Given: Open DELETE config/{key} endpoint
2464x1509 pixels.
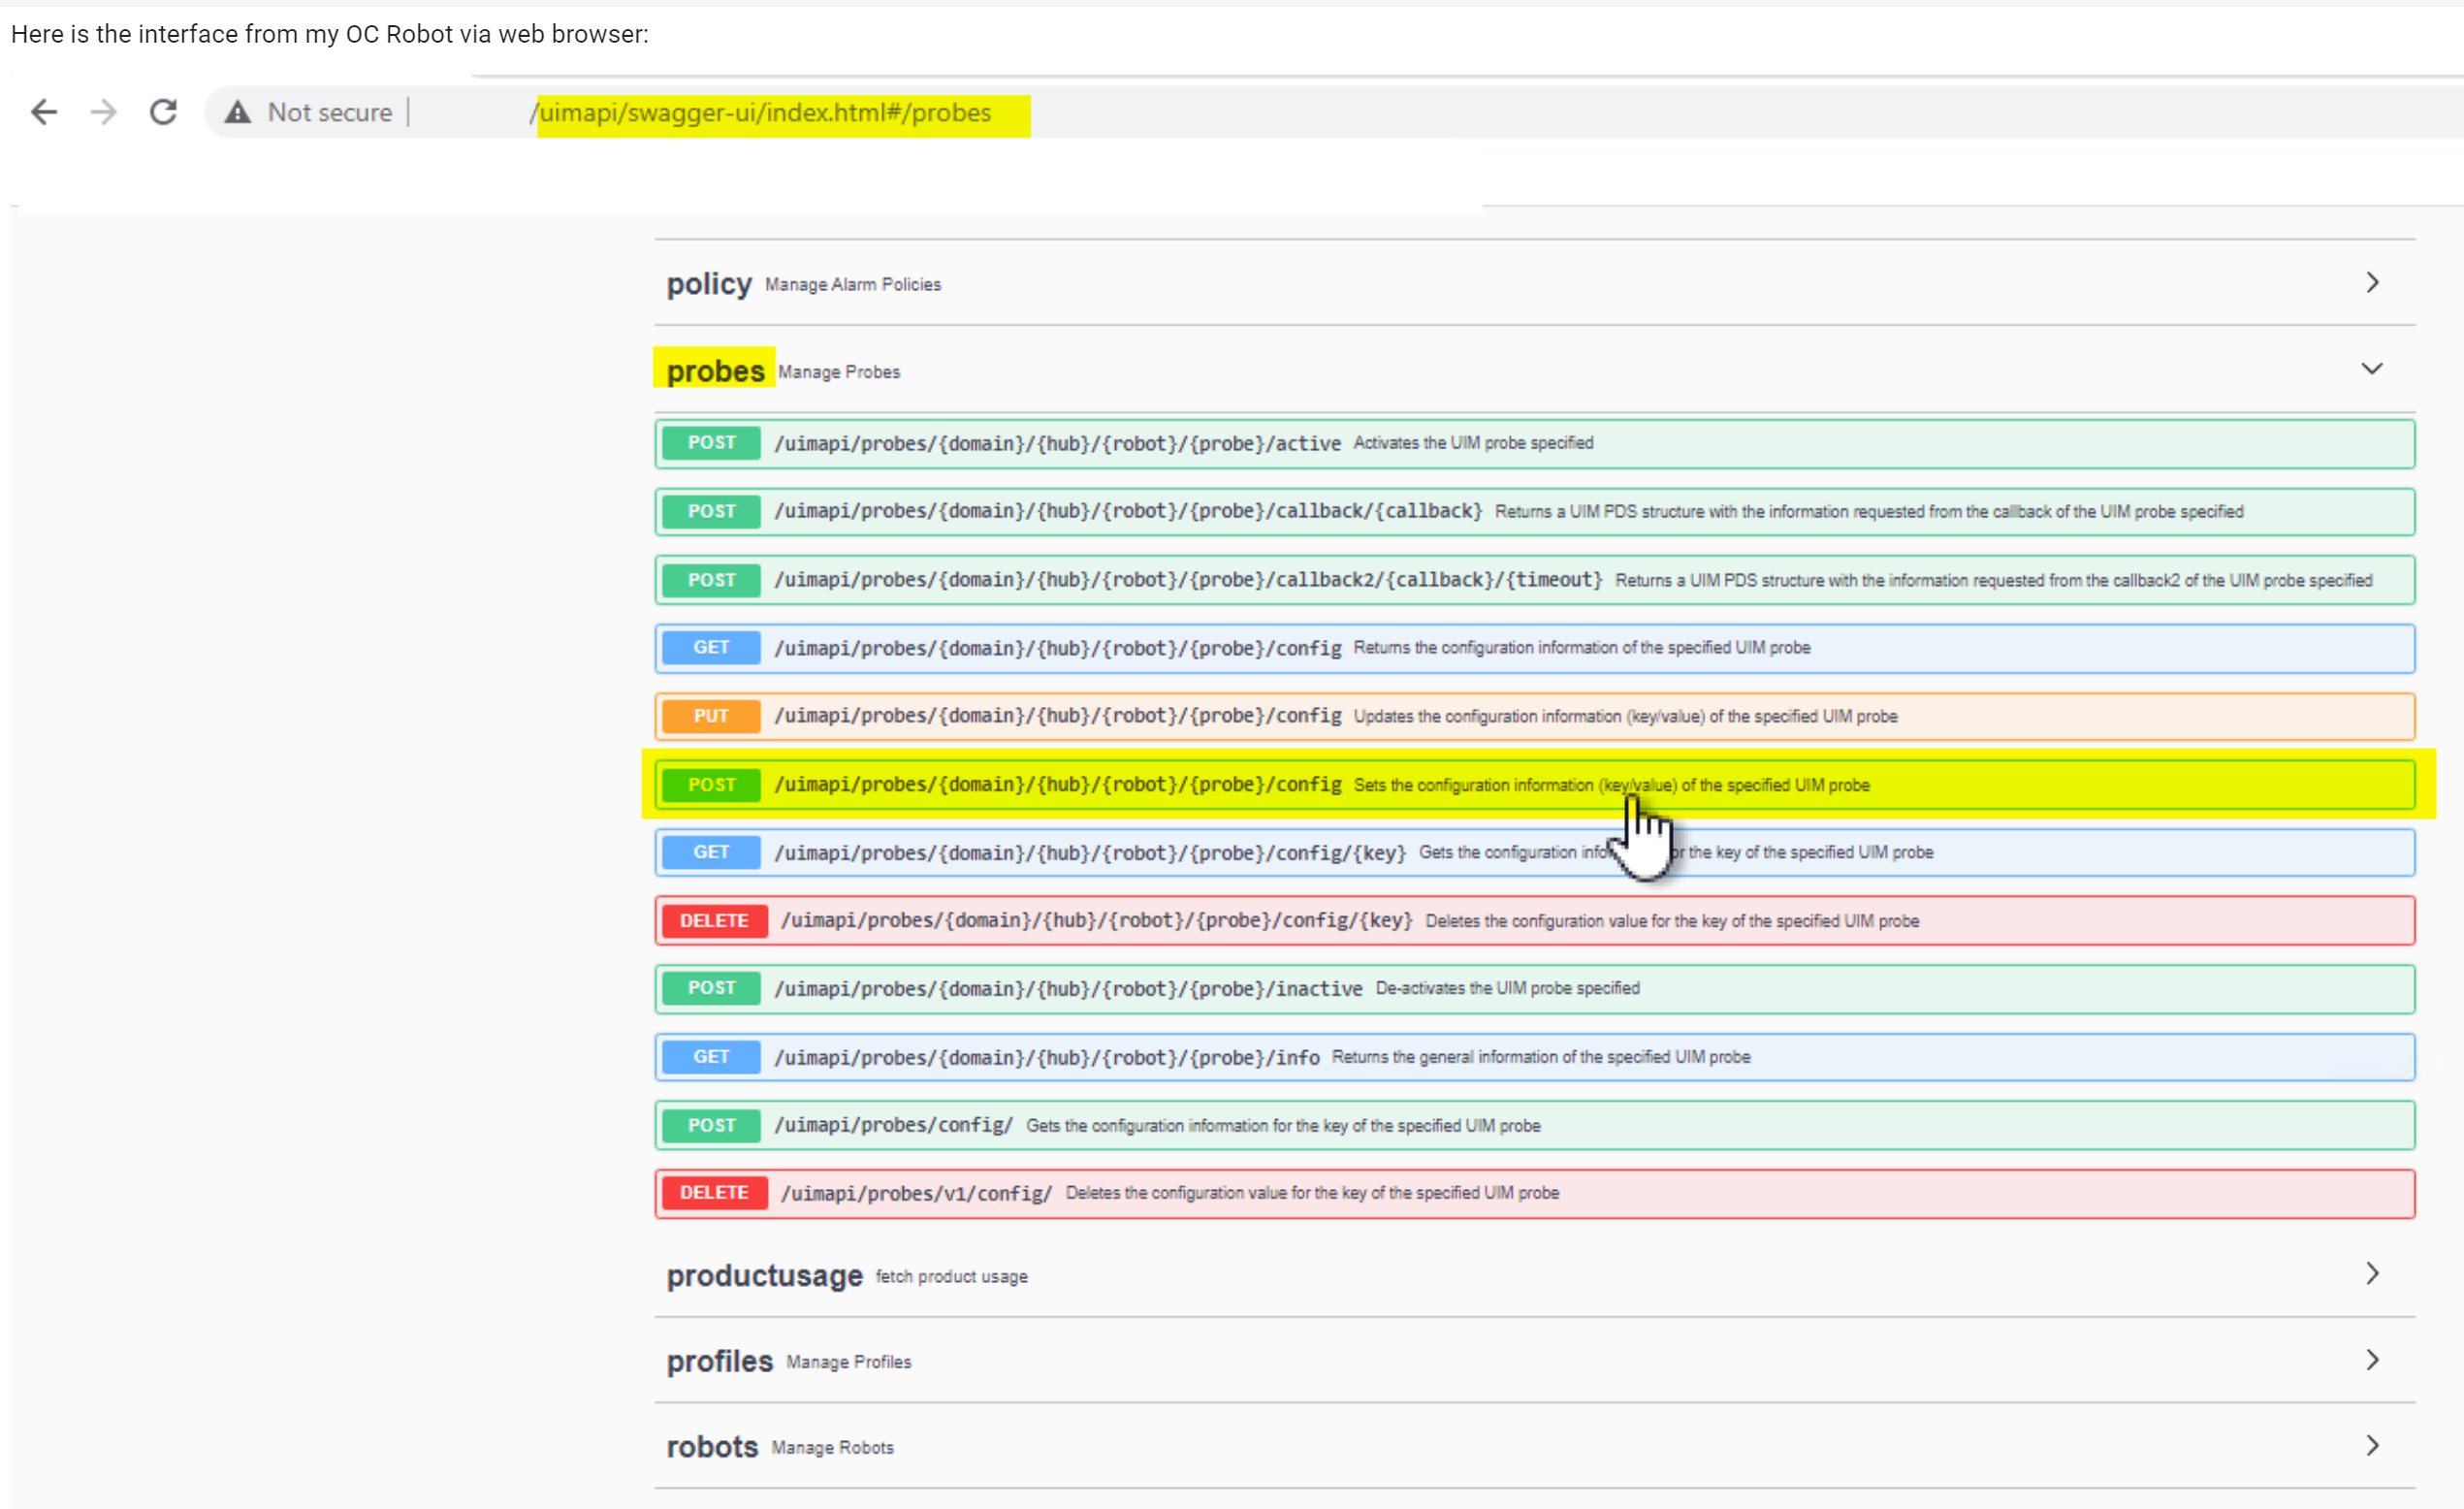Looking at the screenshot, I should click(1096, 920).
